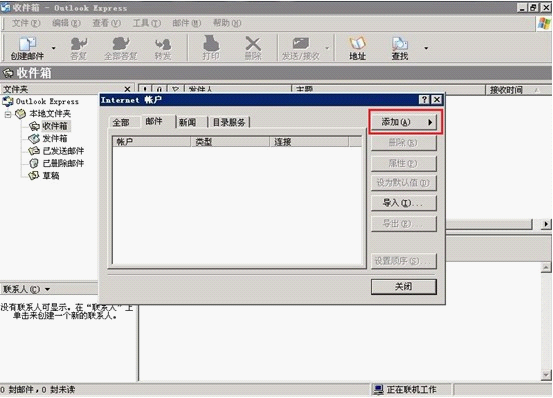This screenshot has height=398, width=553.
Task: Open the File (文件) menu
Action: tap(26, 23)
